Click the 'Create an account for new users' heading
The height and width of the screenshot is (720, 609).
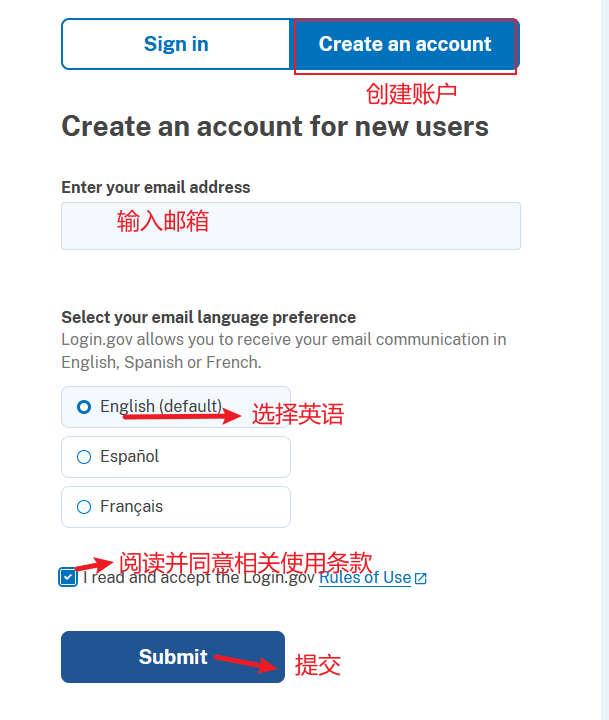[x=275, y=126]
